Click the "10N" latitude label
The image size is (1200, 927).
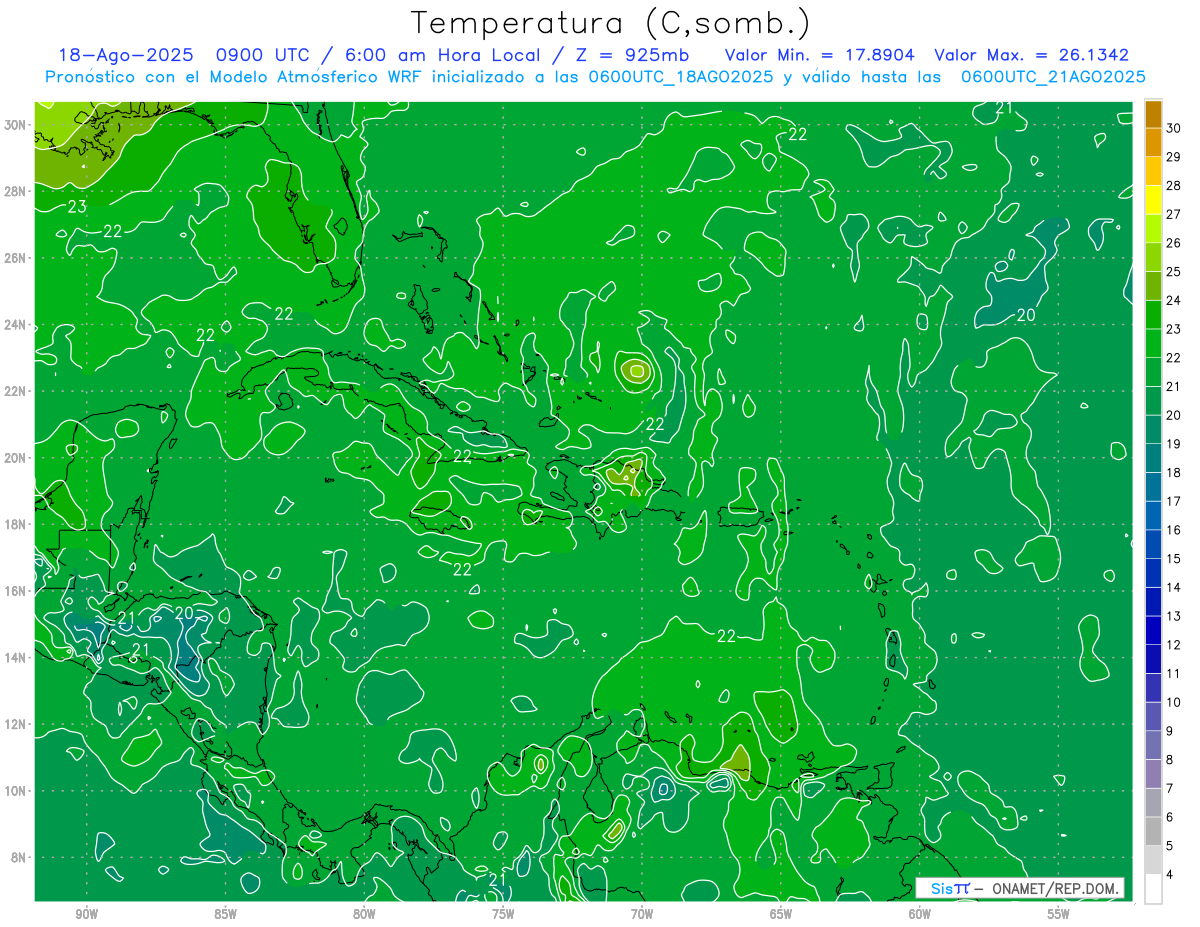(16, 790)
